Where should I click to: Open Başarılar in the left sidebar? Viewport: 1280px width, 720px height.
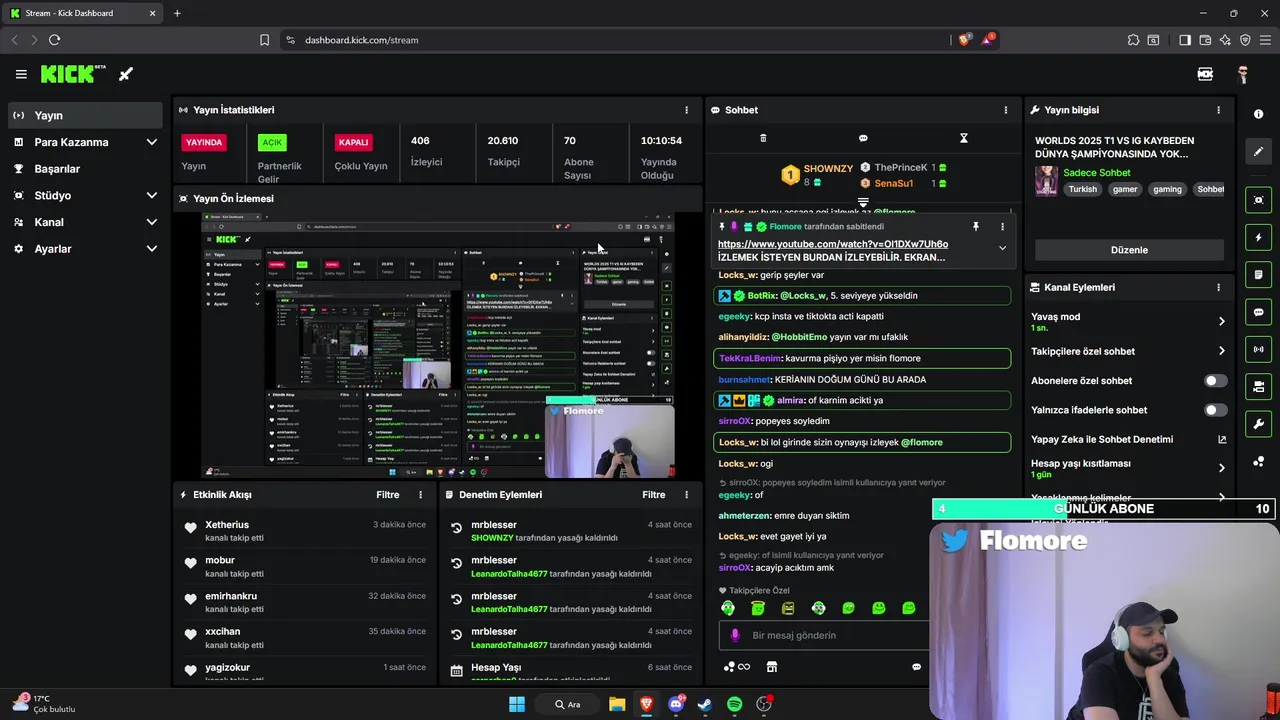[x=84, y=169]
